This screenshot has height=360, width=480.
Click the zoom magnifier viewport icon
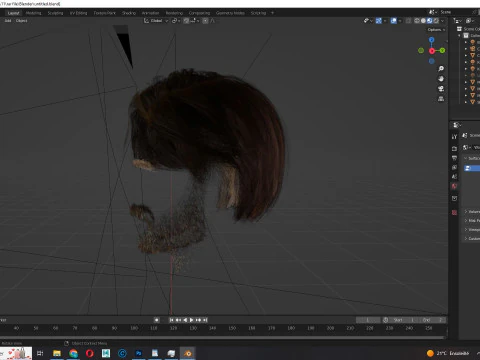coord(441,69)
